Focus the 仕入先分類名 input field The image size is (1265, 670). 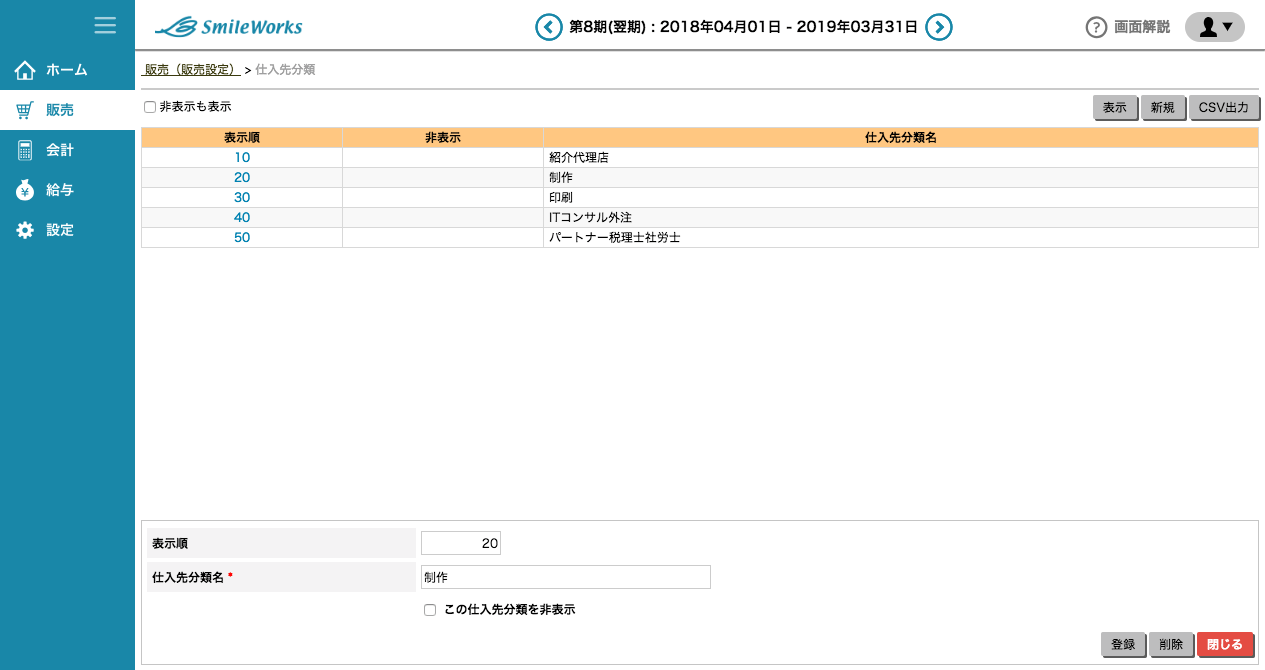click(566, 577)
